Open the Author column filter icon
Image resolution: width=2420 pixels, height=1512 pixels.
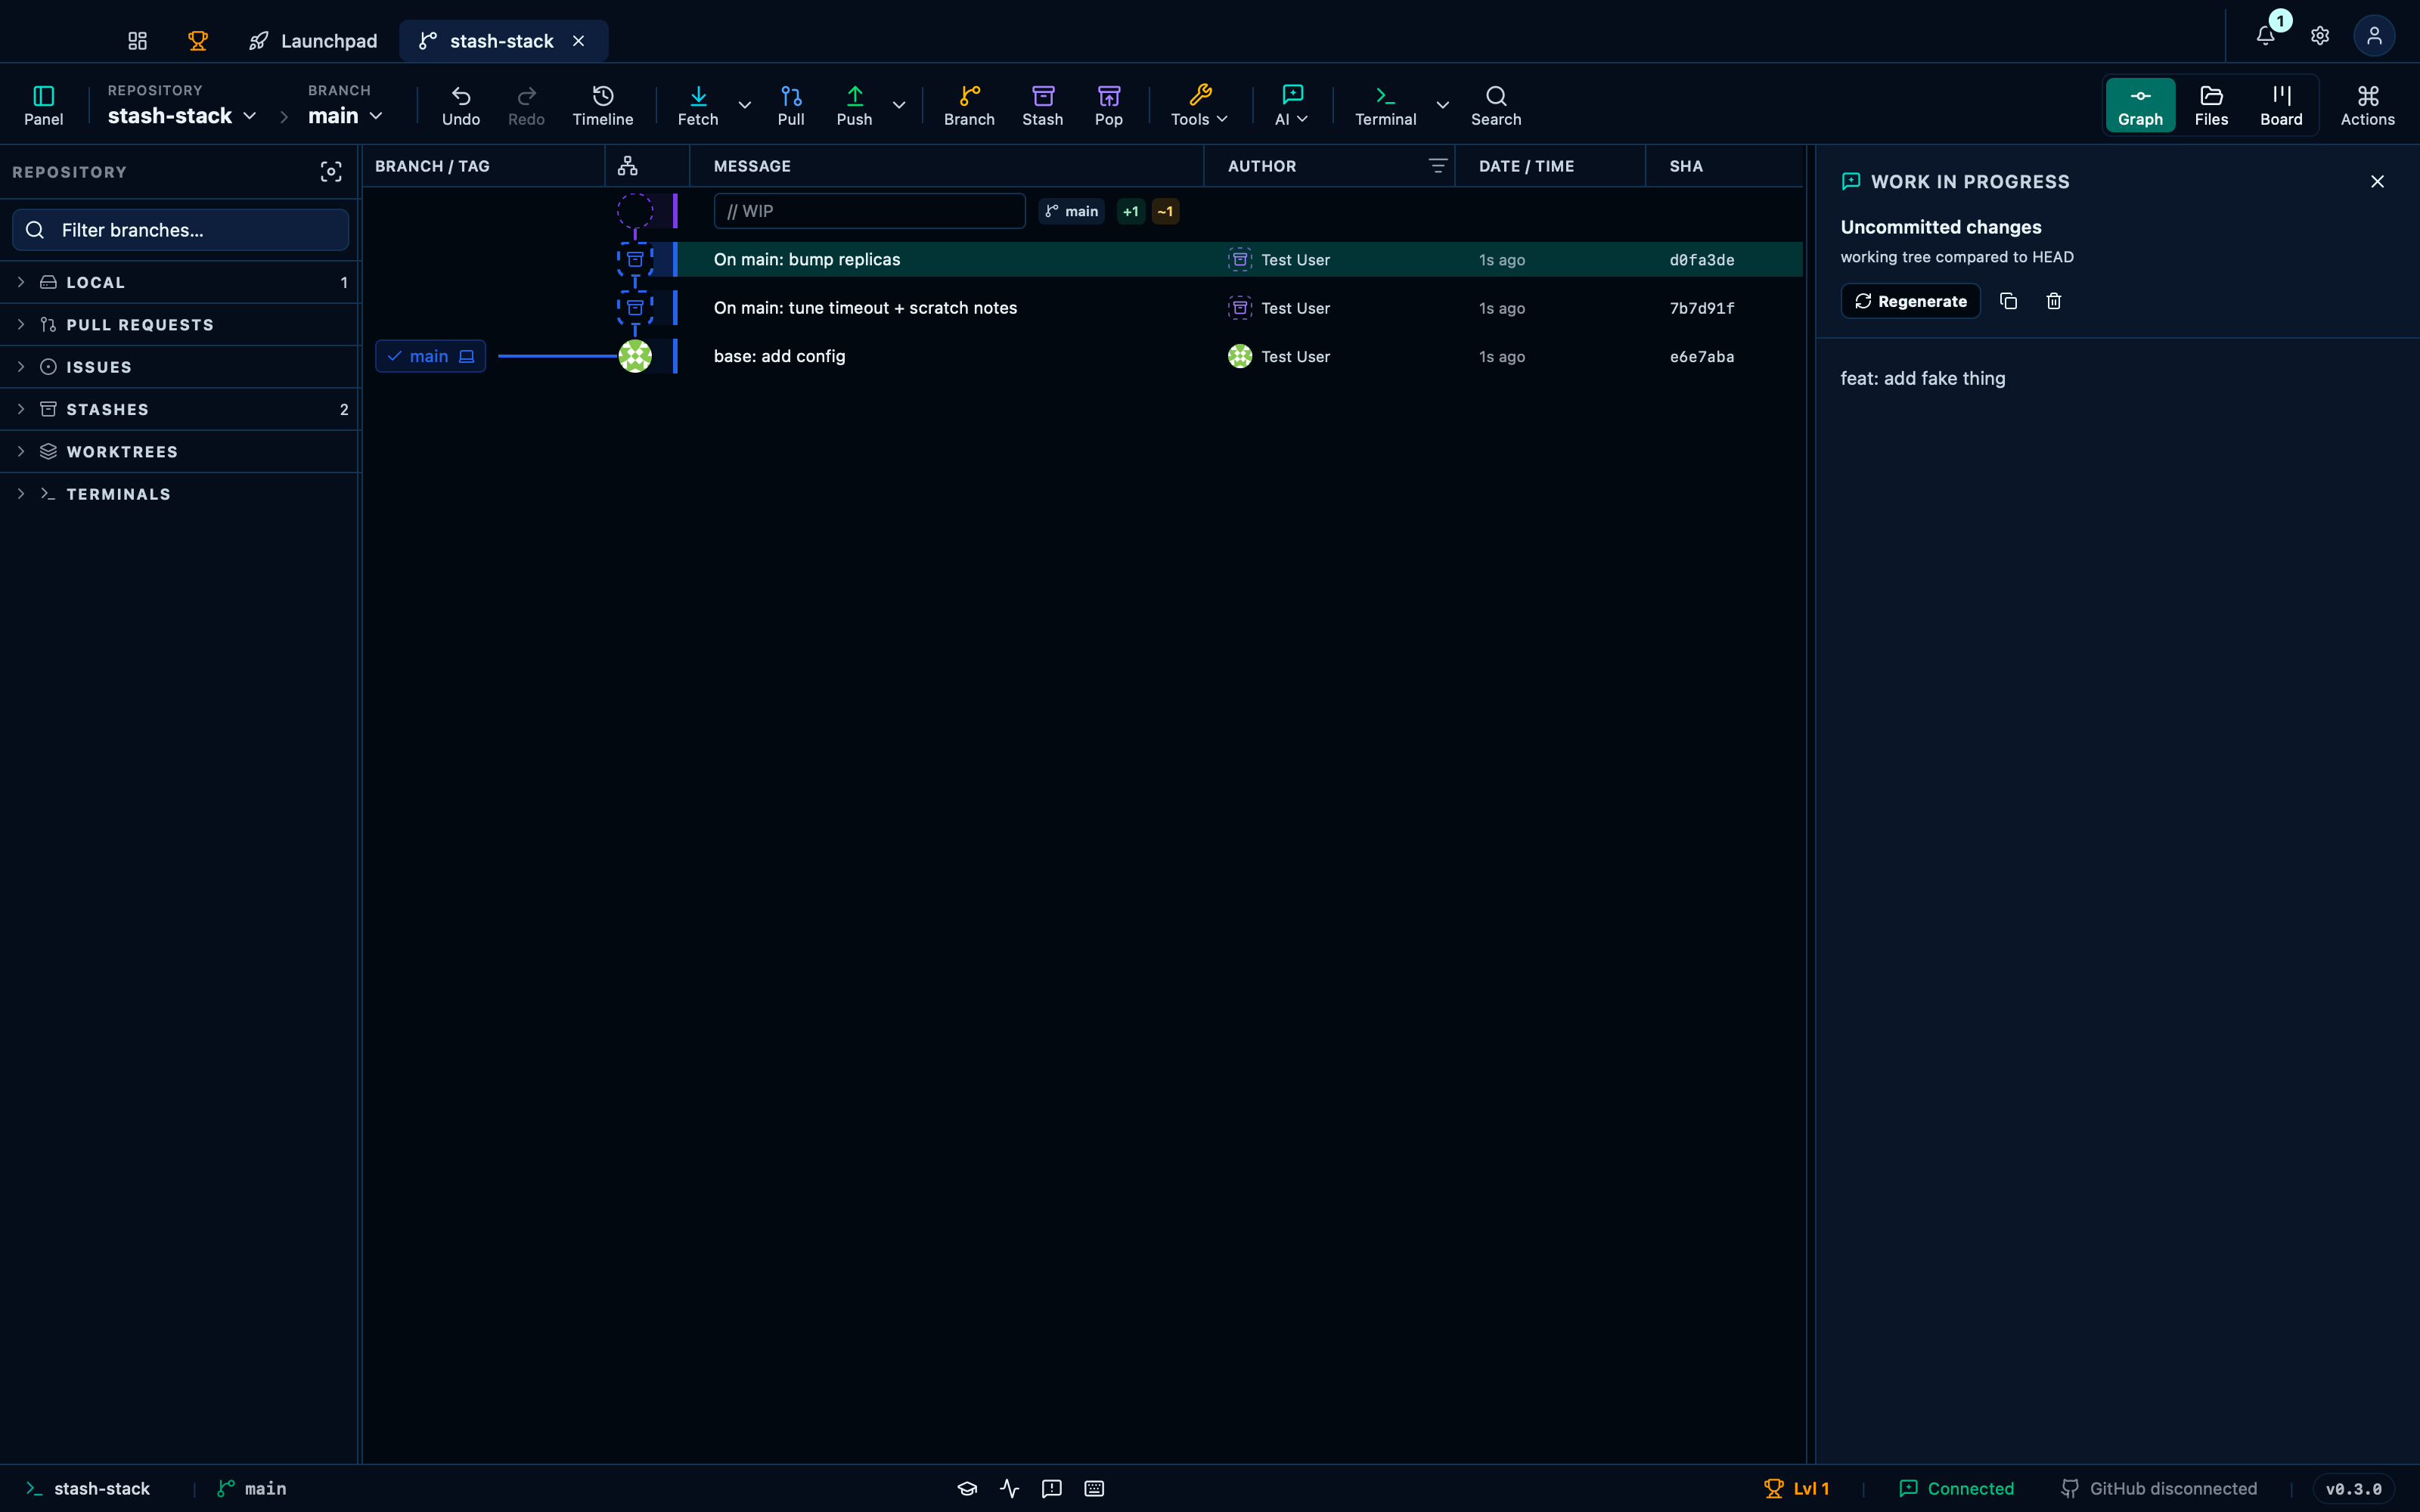(1437, 166)
